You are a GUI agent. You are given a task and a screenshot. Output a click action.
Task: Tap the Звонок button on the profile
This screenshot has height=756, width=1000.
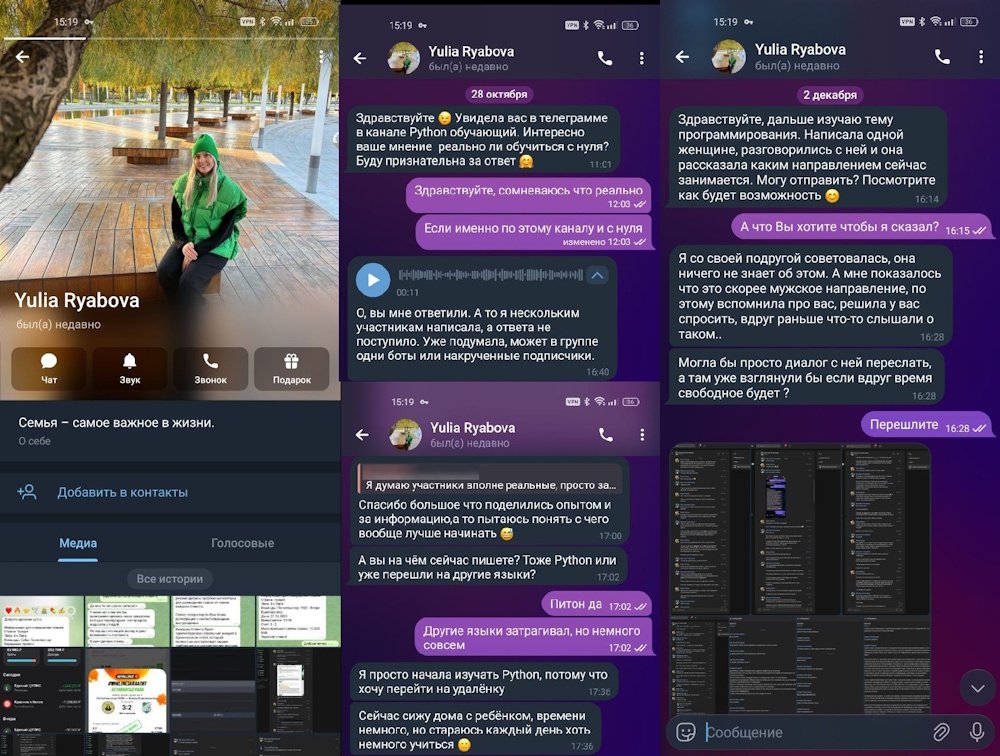(x=210, y=368)
